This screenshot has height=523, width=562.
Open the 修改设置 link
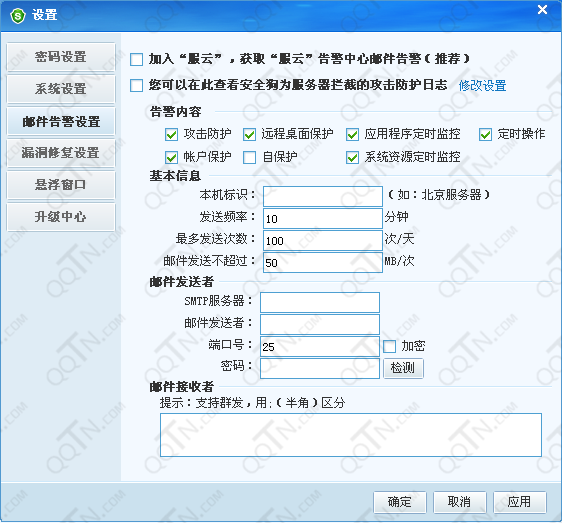click(x=482, y=86)
